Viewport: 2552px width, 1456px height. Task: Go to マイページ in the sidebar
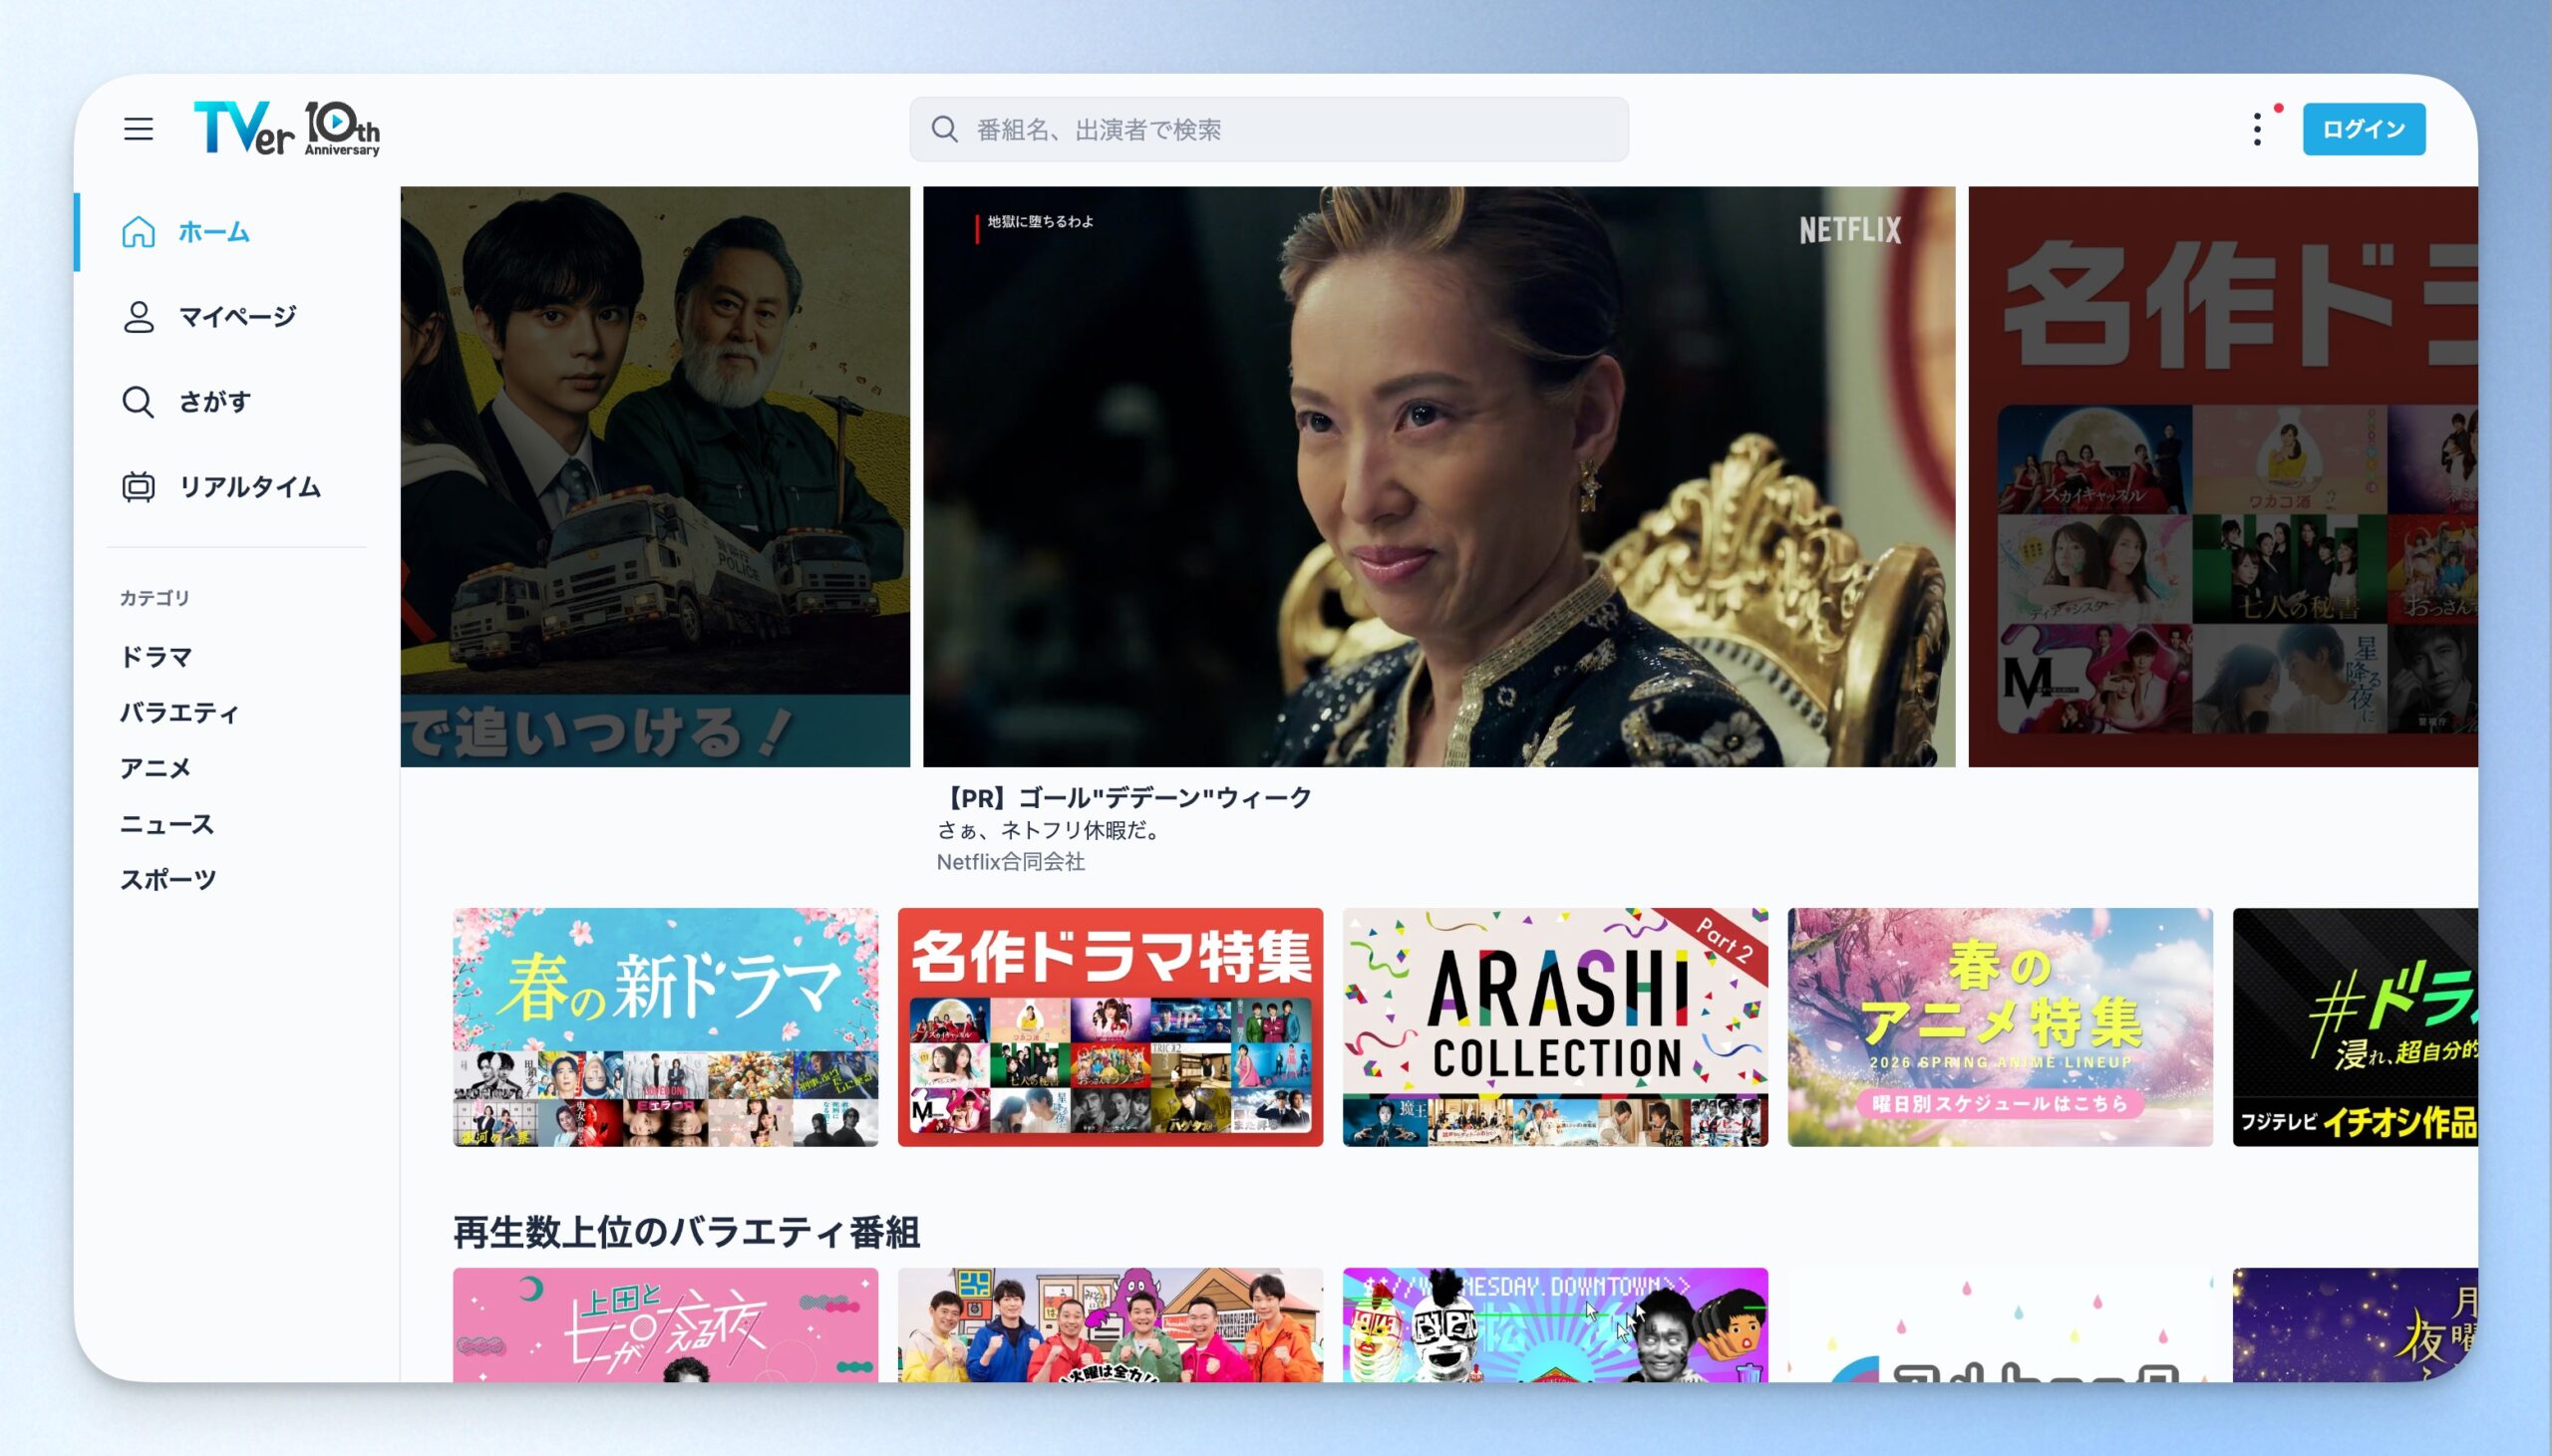[236, 317]
